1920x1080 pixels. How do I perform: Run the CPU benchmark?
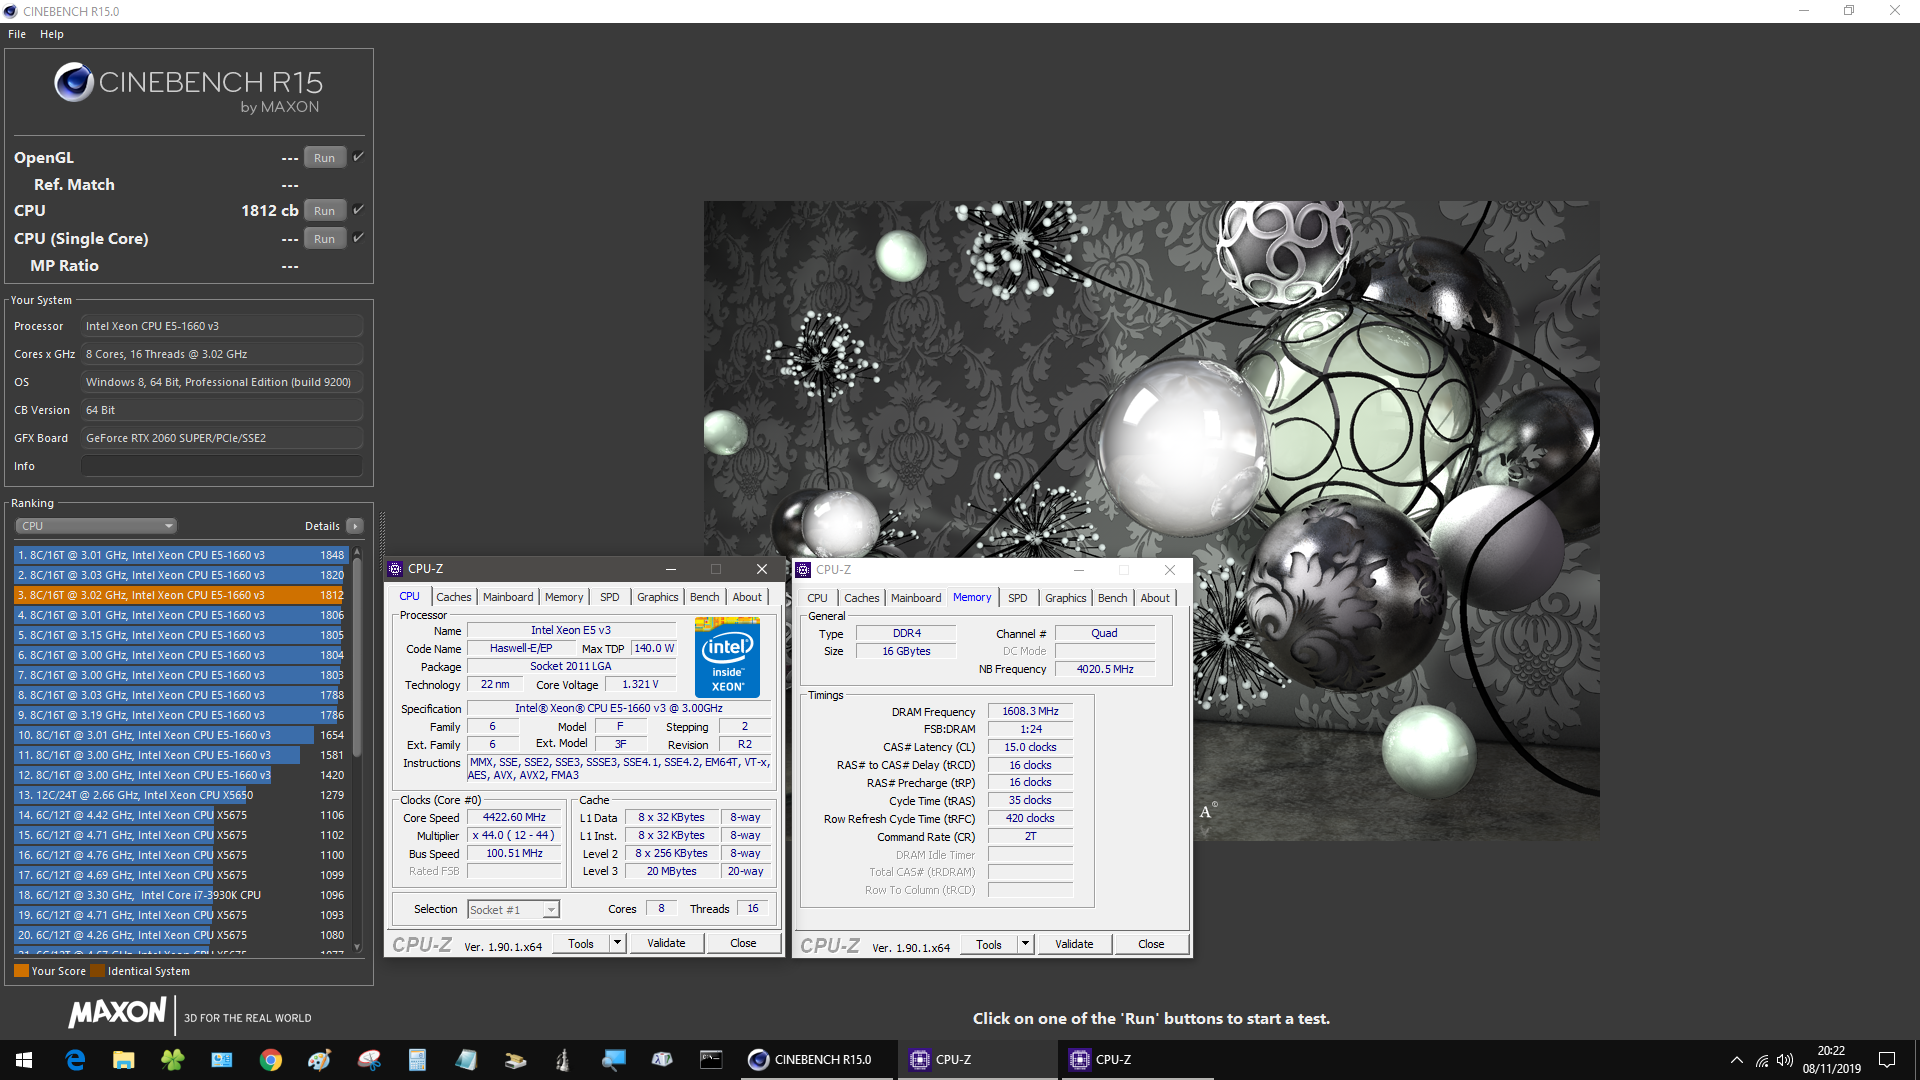point(324,211)
